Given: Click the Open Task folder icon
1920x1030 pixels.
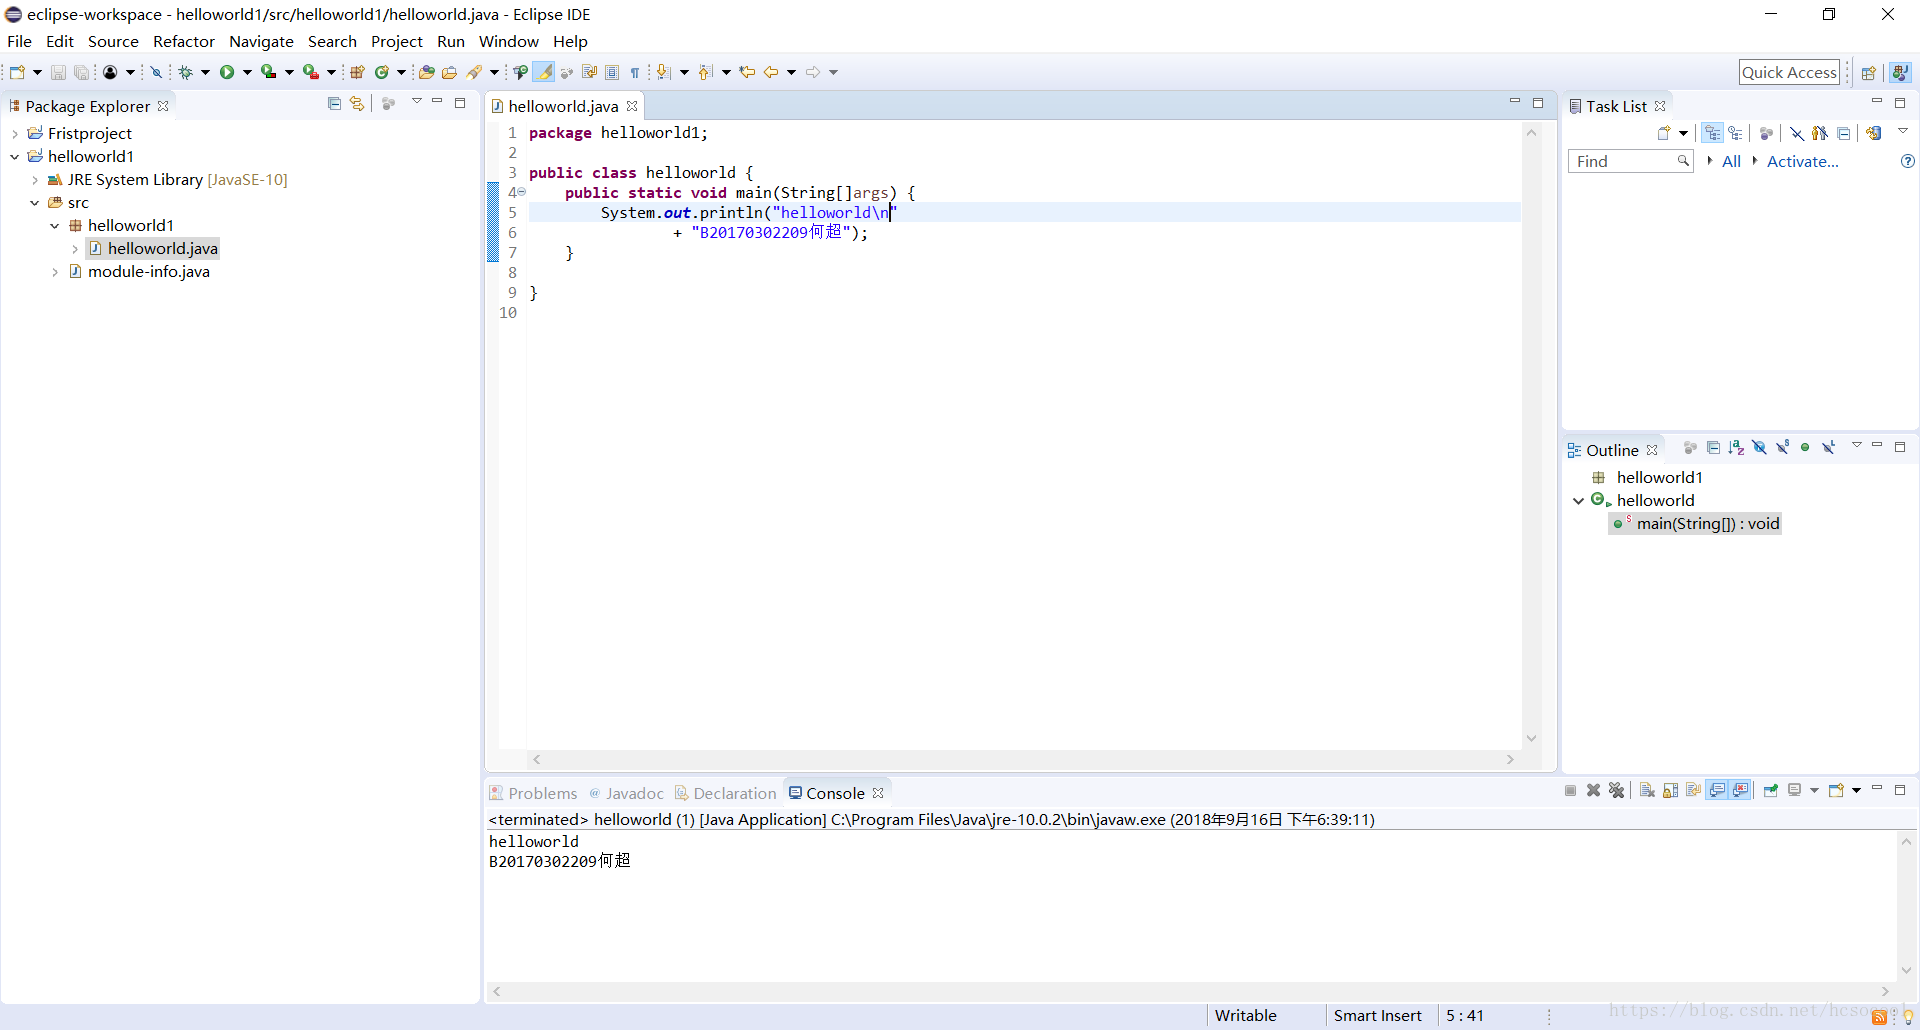Looking at the screenshot, I should [x=450, y=72].
